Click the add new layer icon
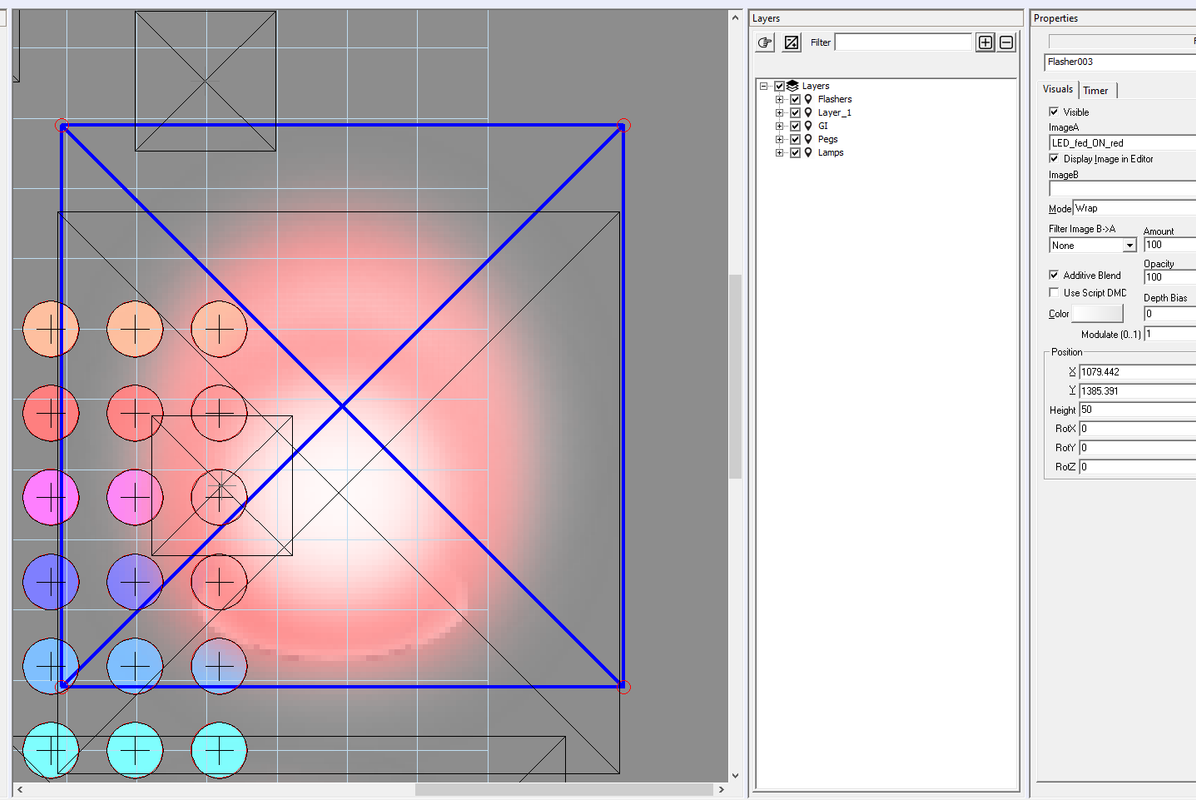The height and width of the screenshot is (800, 1196). click(792, 43)
